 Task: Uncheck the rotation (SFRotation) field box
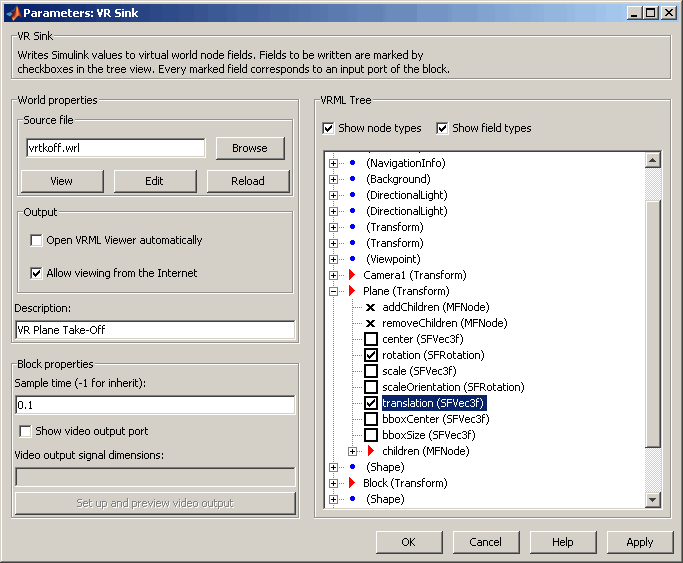[x=371, y=355]
